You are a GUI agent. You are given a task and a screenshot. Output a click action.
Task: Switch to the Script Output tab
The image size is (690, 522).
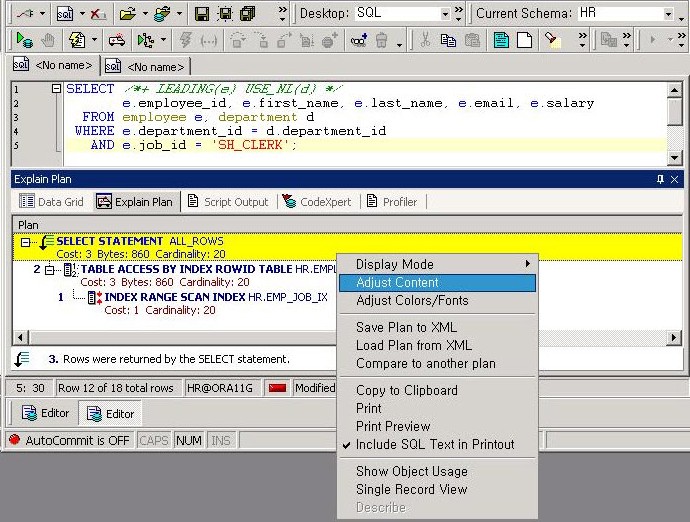228,202
